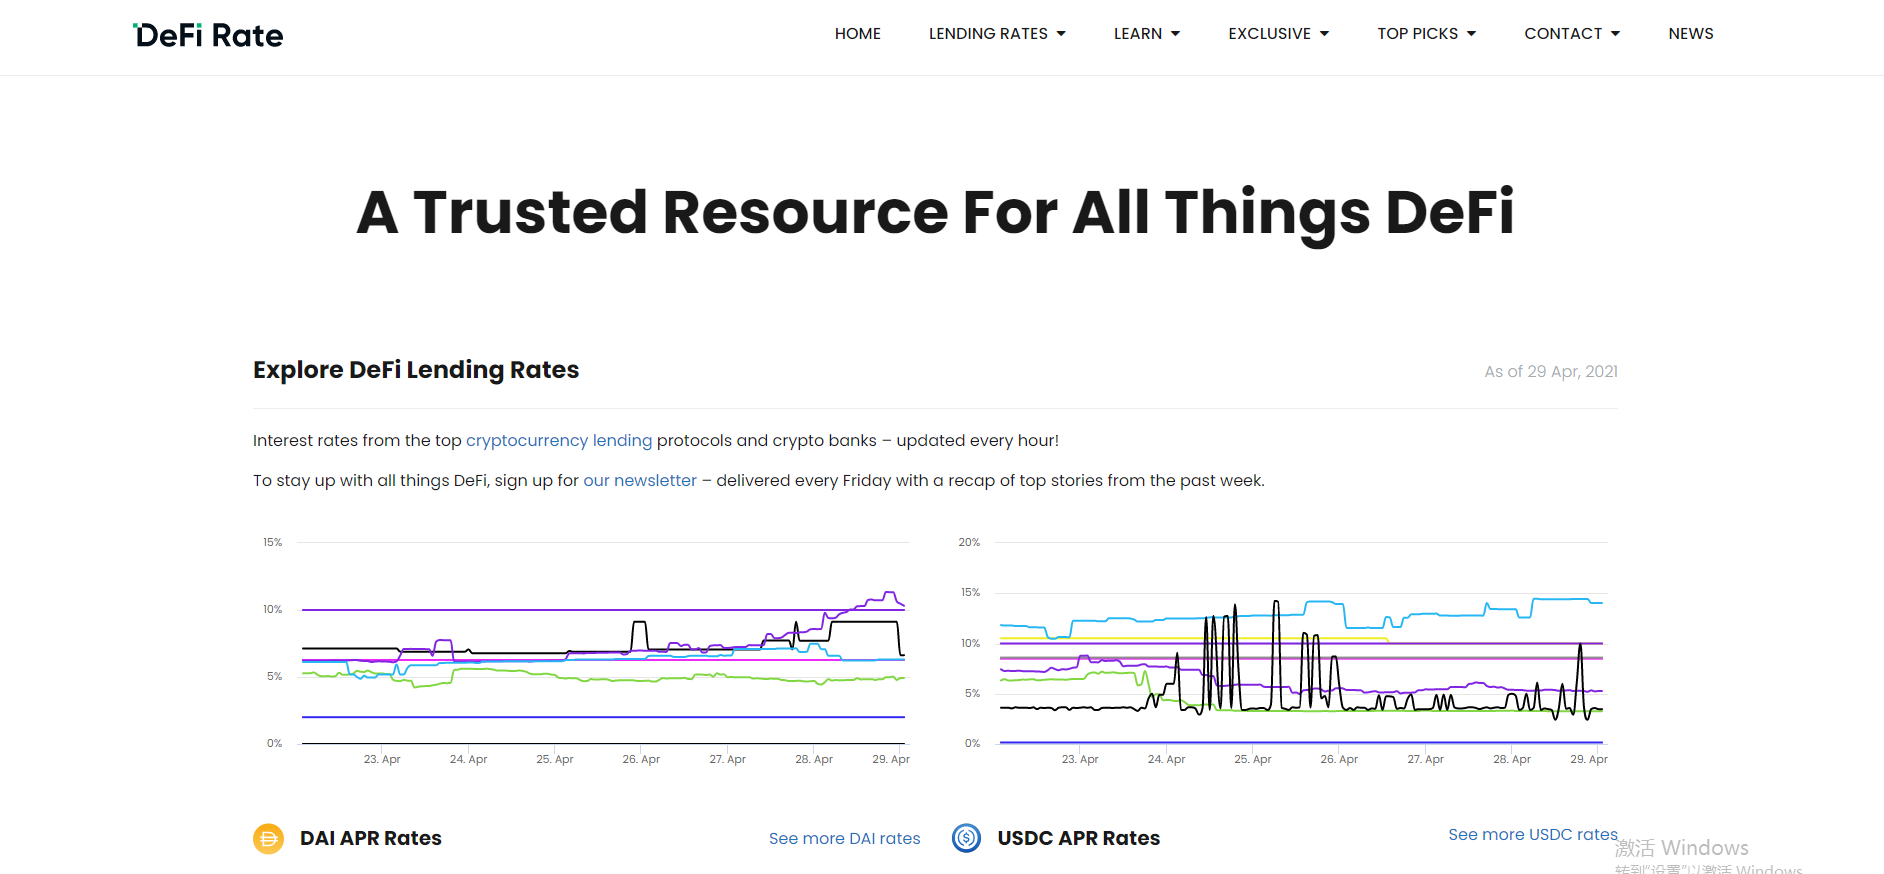Open the Top Picks dropdown
This screenshot has width=1884, height=874.
(1426, 34)
